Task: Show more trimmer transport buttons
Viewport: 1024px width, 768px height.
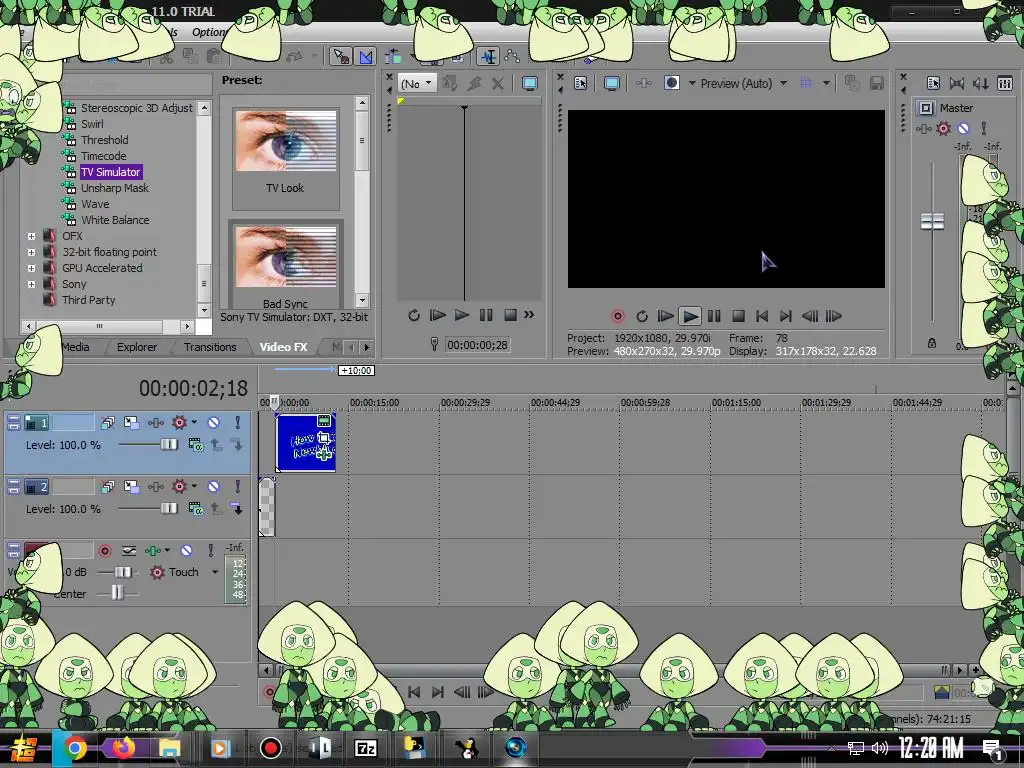Action: point(529,315)
